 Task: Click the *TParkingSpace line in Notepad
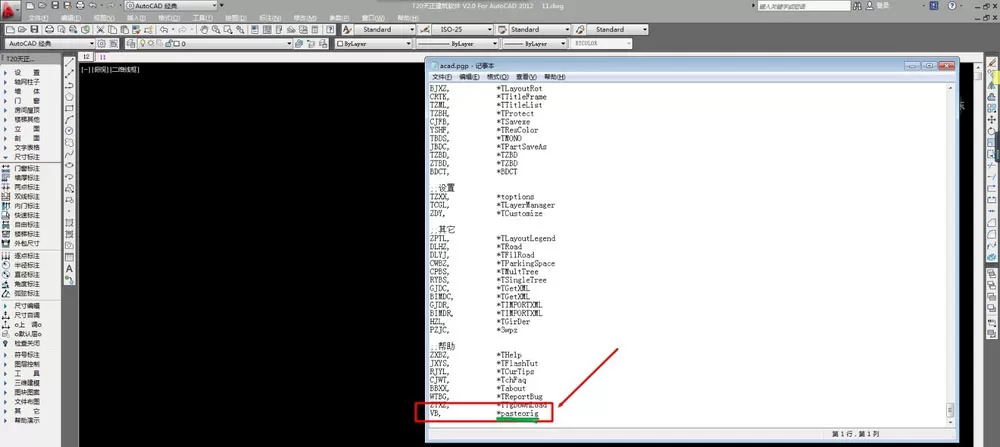(526, 263)
